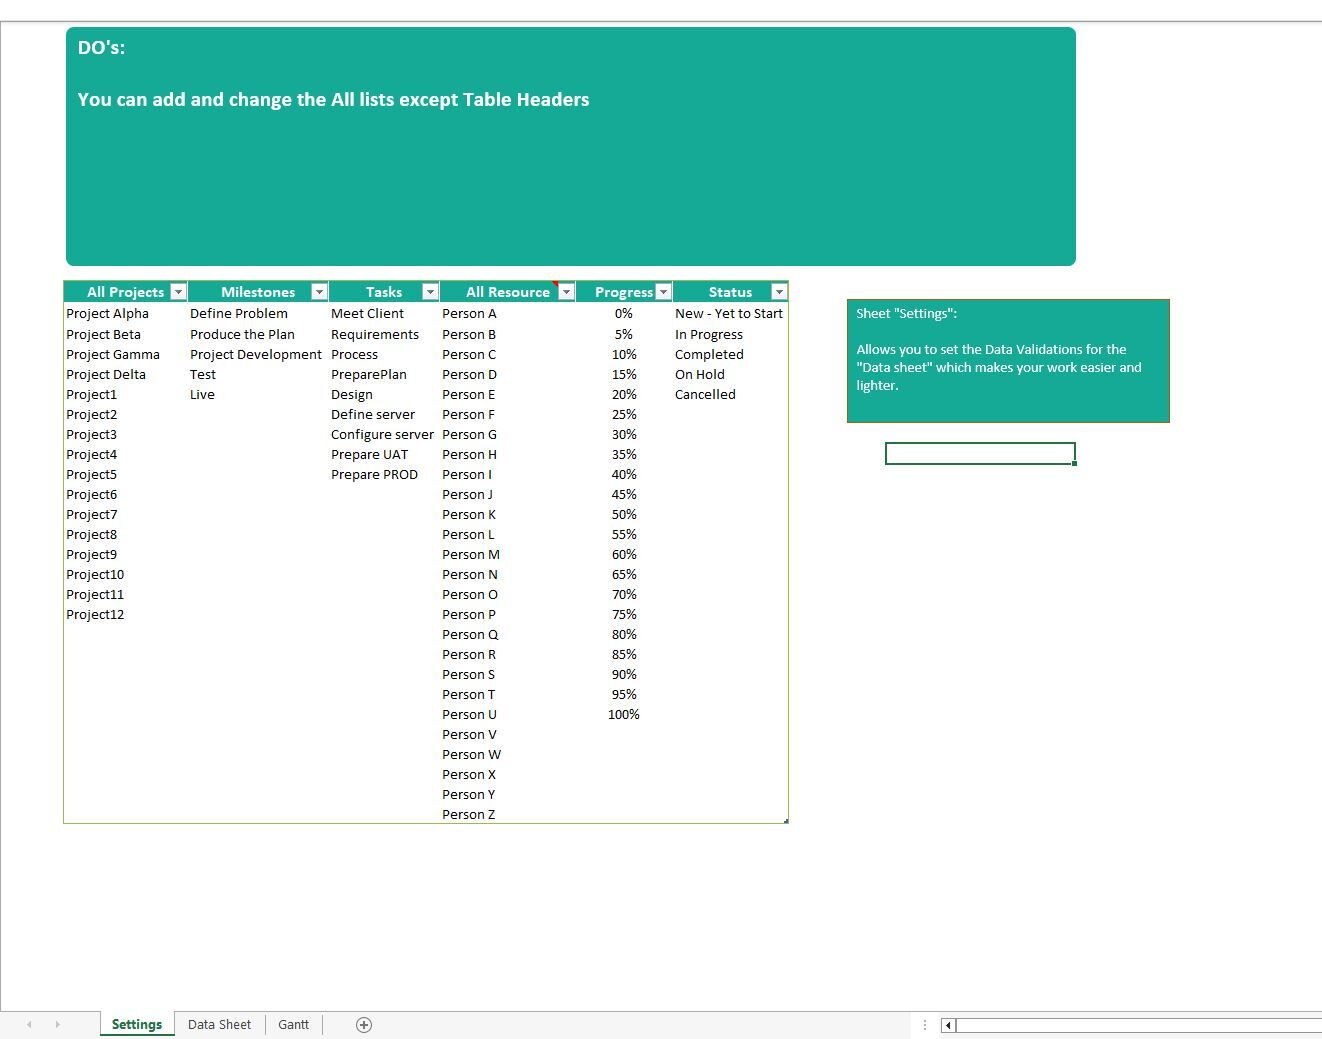Open the All Resource filter dropdown
The image size is (1322, 1039).
click(566, 292)
